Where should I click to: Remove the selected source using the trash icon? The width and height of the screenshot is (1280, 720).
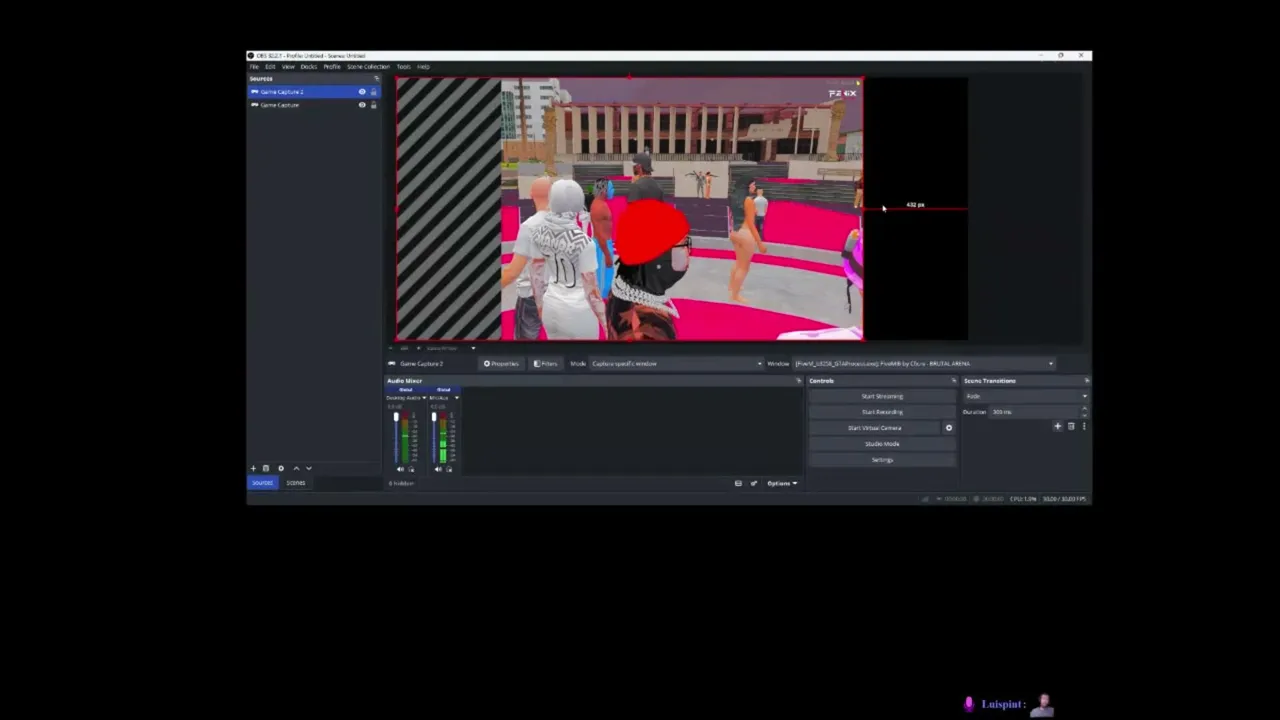click(266, 468)
